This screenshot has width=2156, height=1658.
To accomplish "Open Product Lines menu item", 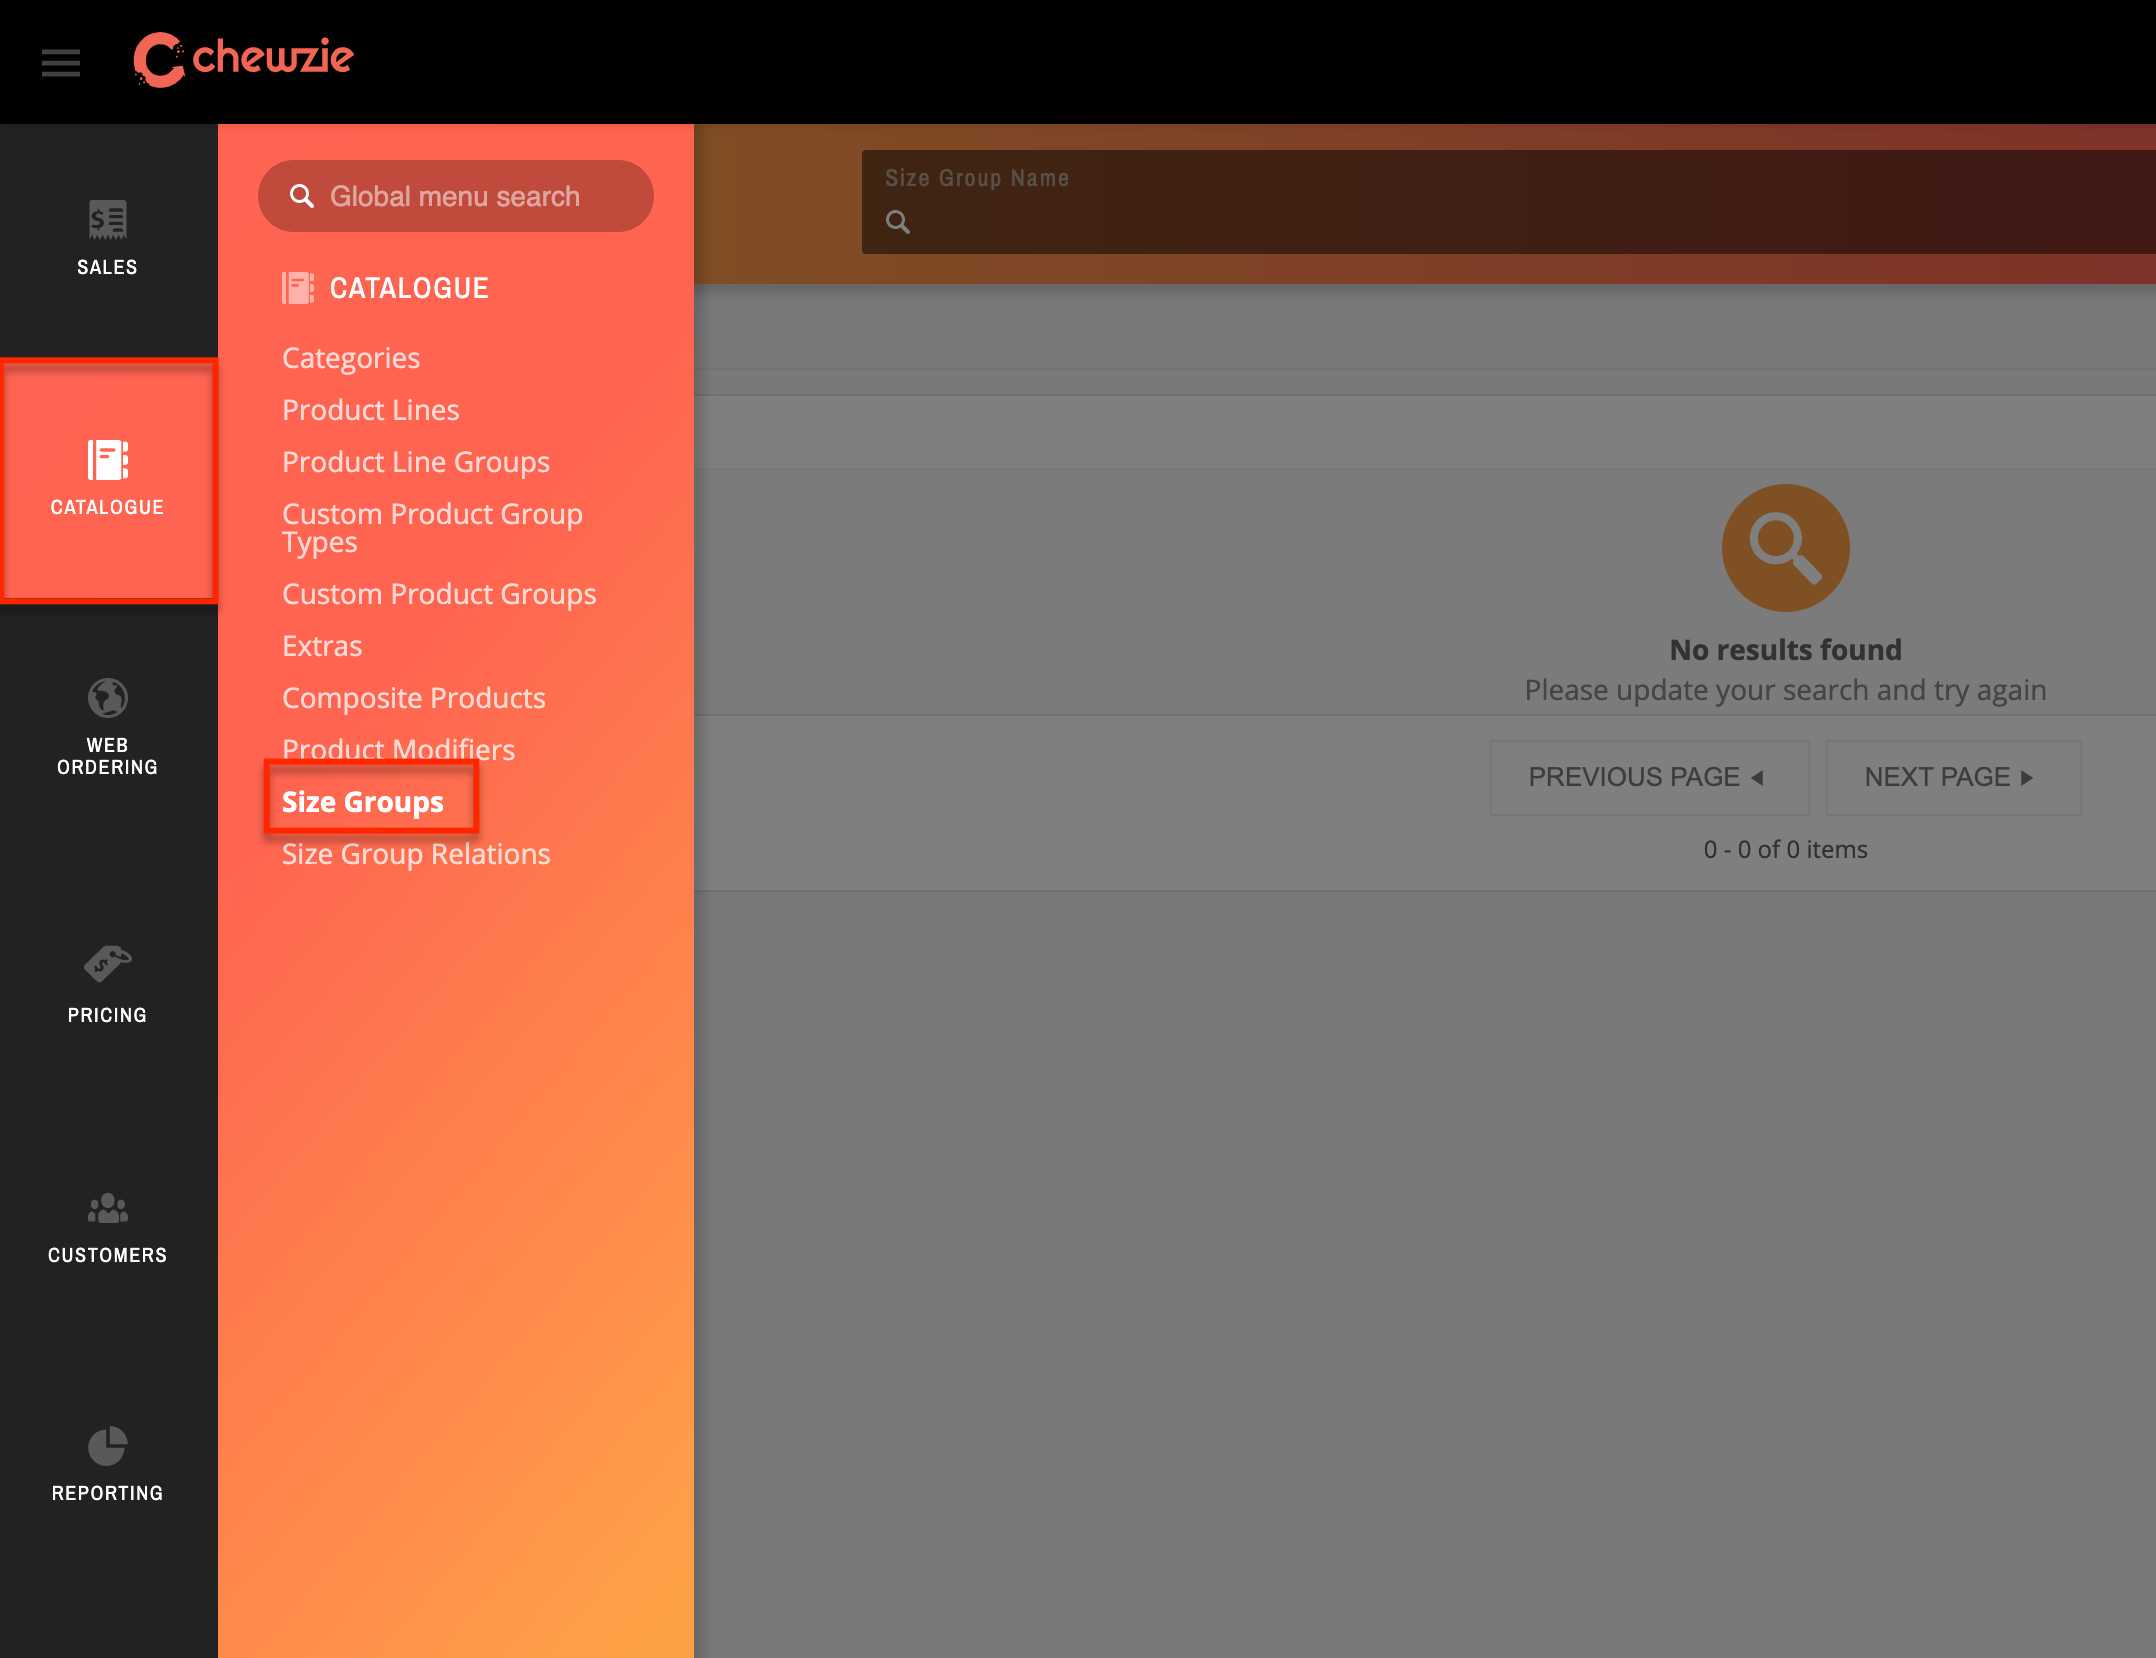I will click(371, 410).
